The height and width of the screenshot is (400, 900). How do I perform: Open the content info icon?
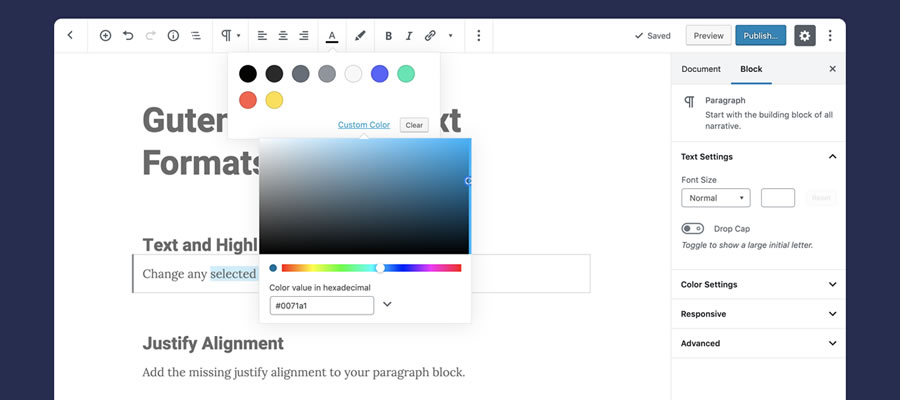point(173,35)
